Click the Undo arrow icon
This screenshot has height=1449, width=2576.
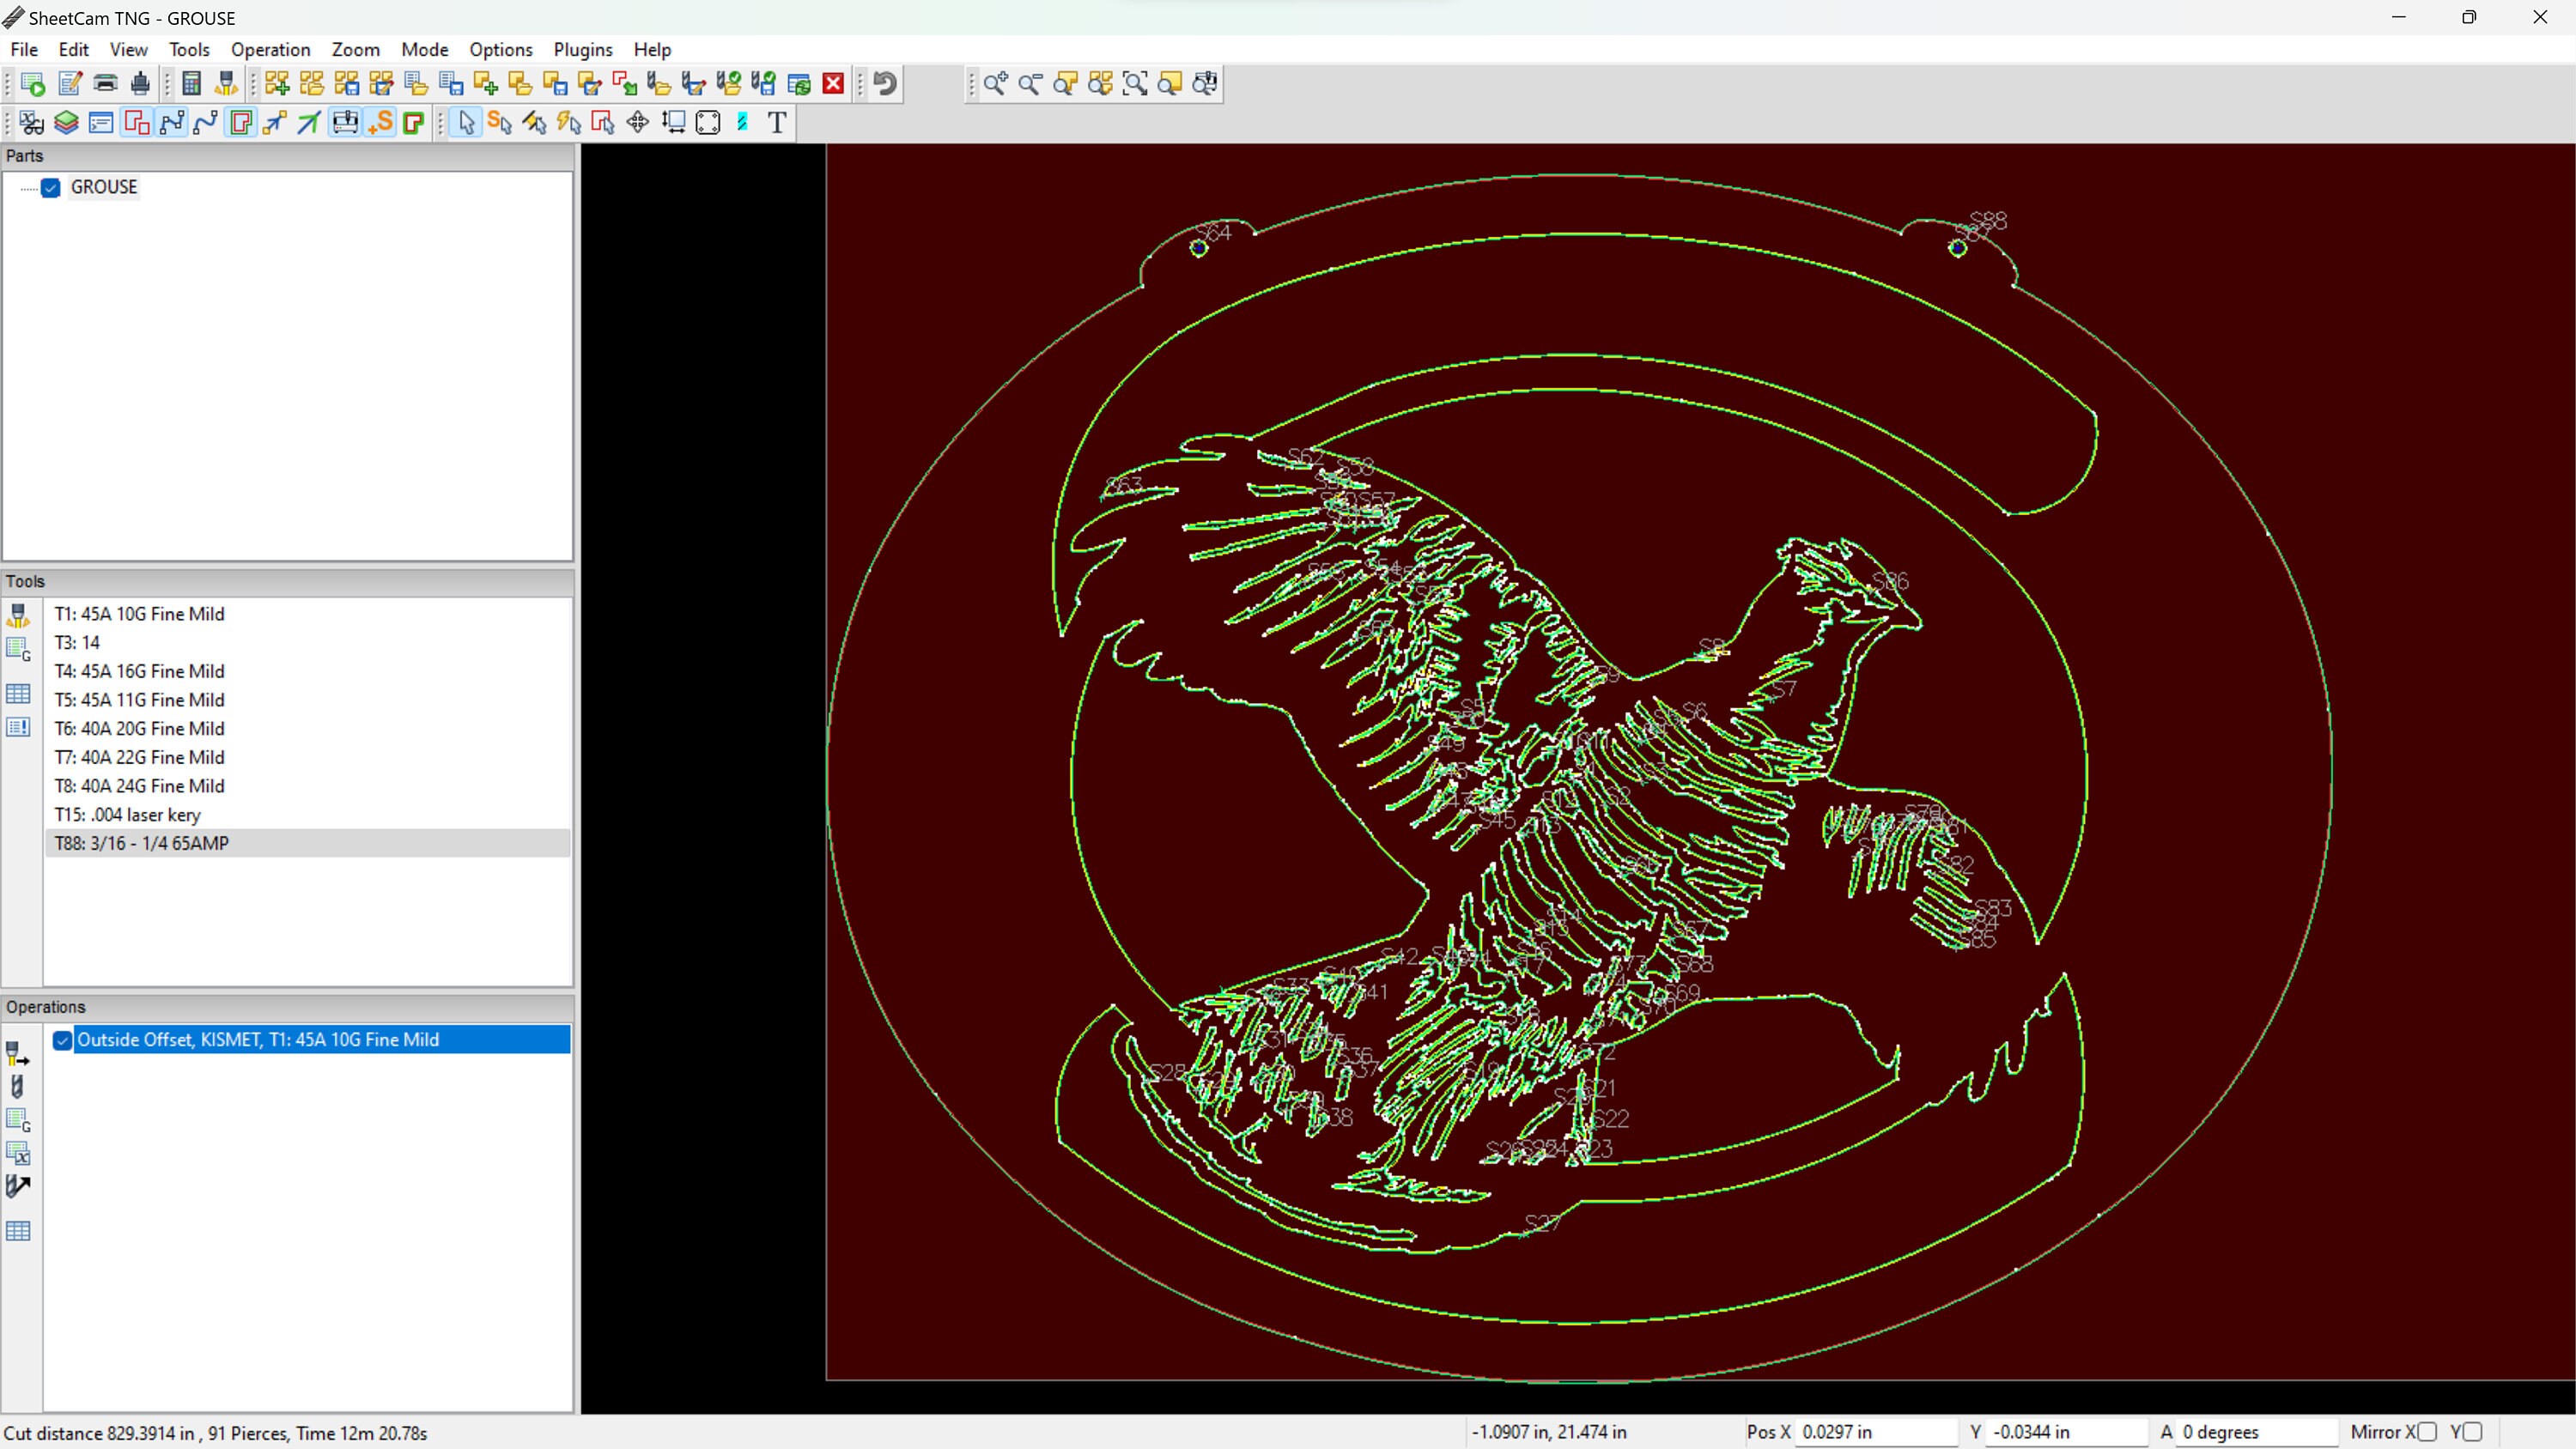pos(884,84)
